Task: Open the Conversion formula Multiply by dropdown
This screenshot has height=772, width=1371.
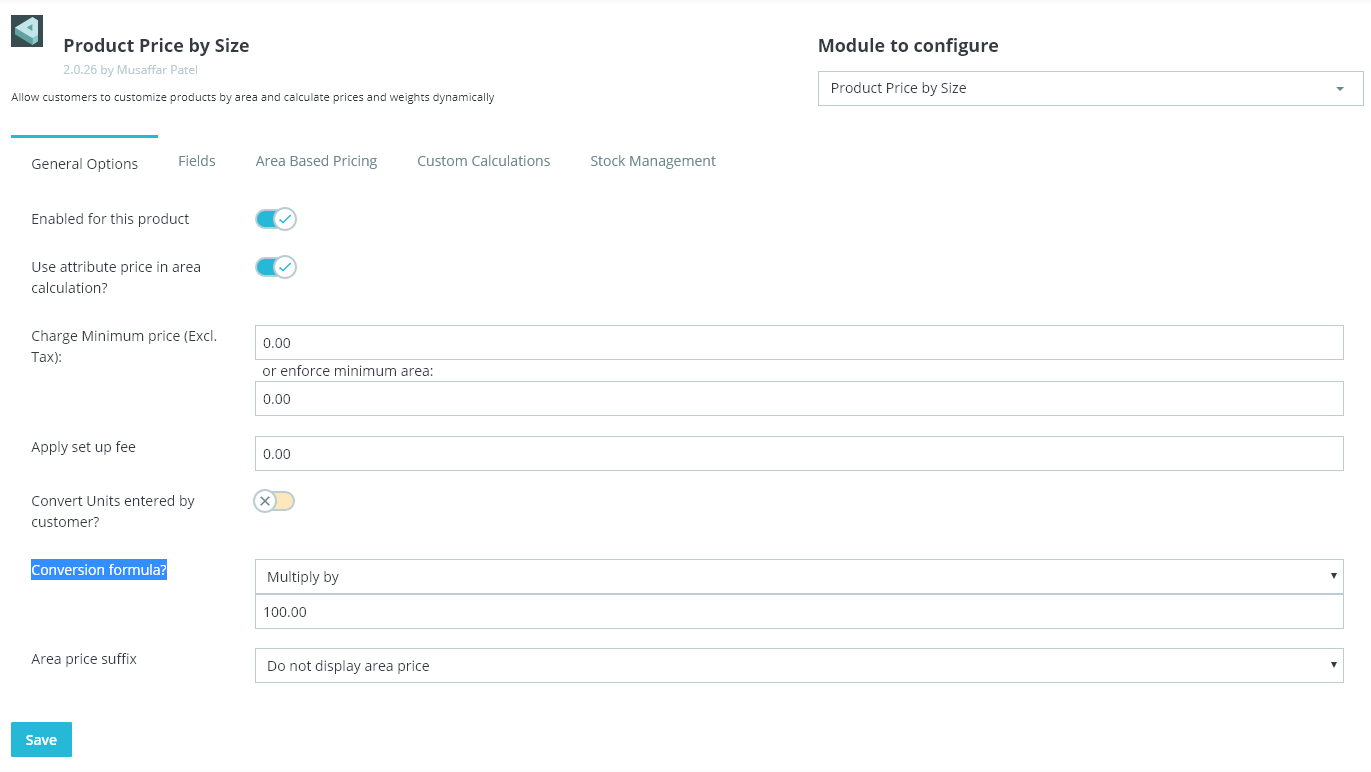Action: pos(799,576)
